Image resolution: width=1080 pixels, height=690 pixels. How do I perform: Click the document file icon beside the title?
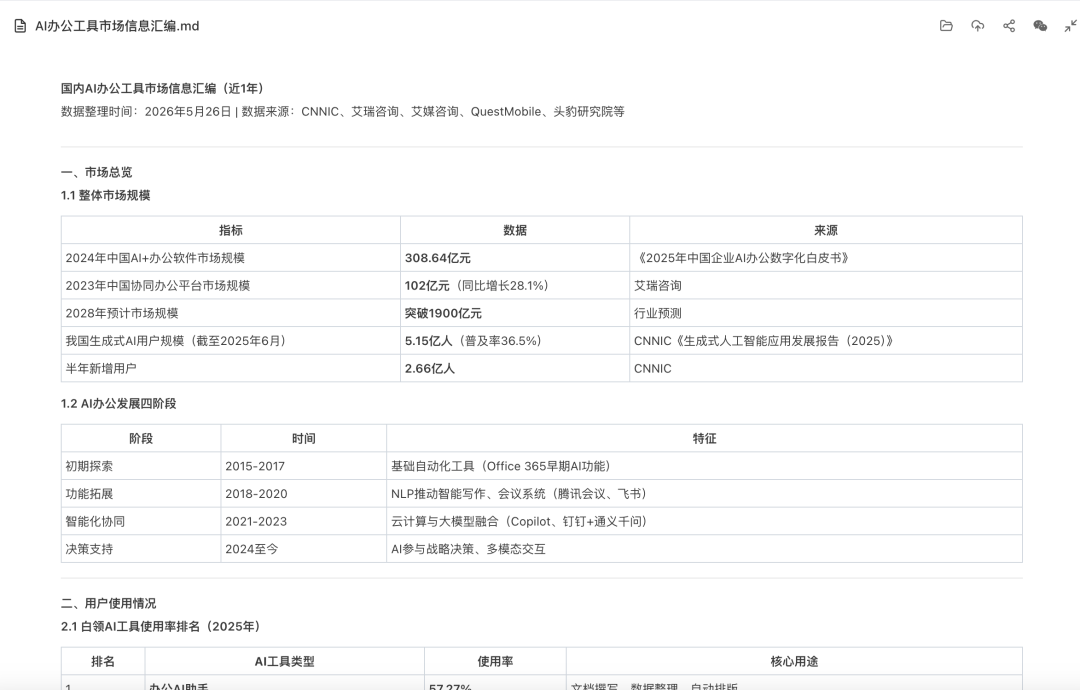tap(21, 26)
